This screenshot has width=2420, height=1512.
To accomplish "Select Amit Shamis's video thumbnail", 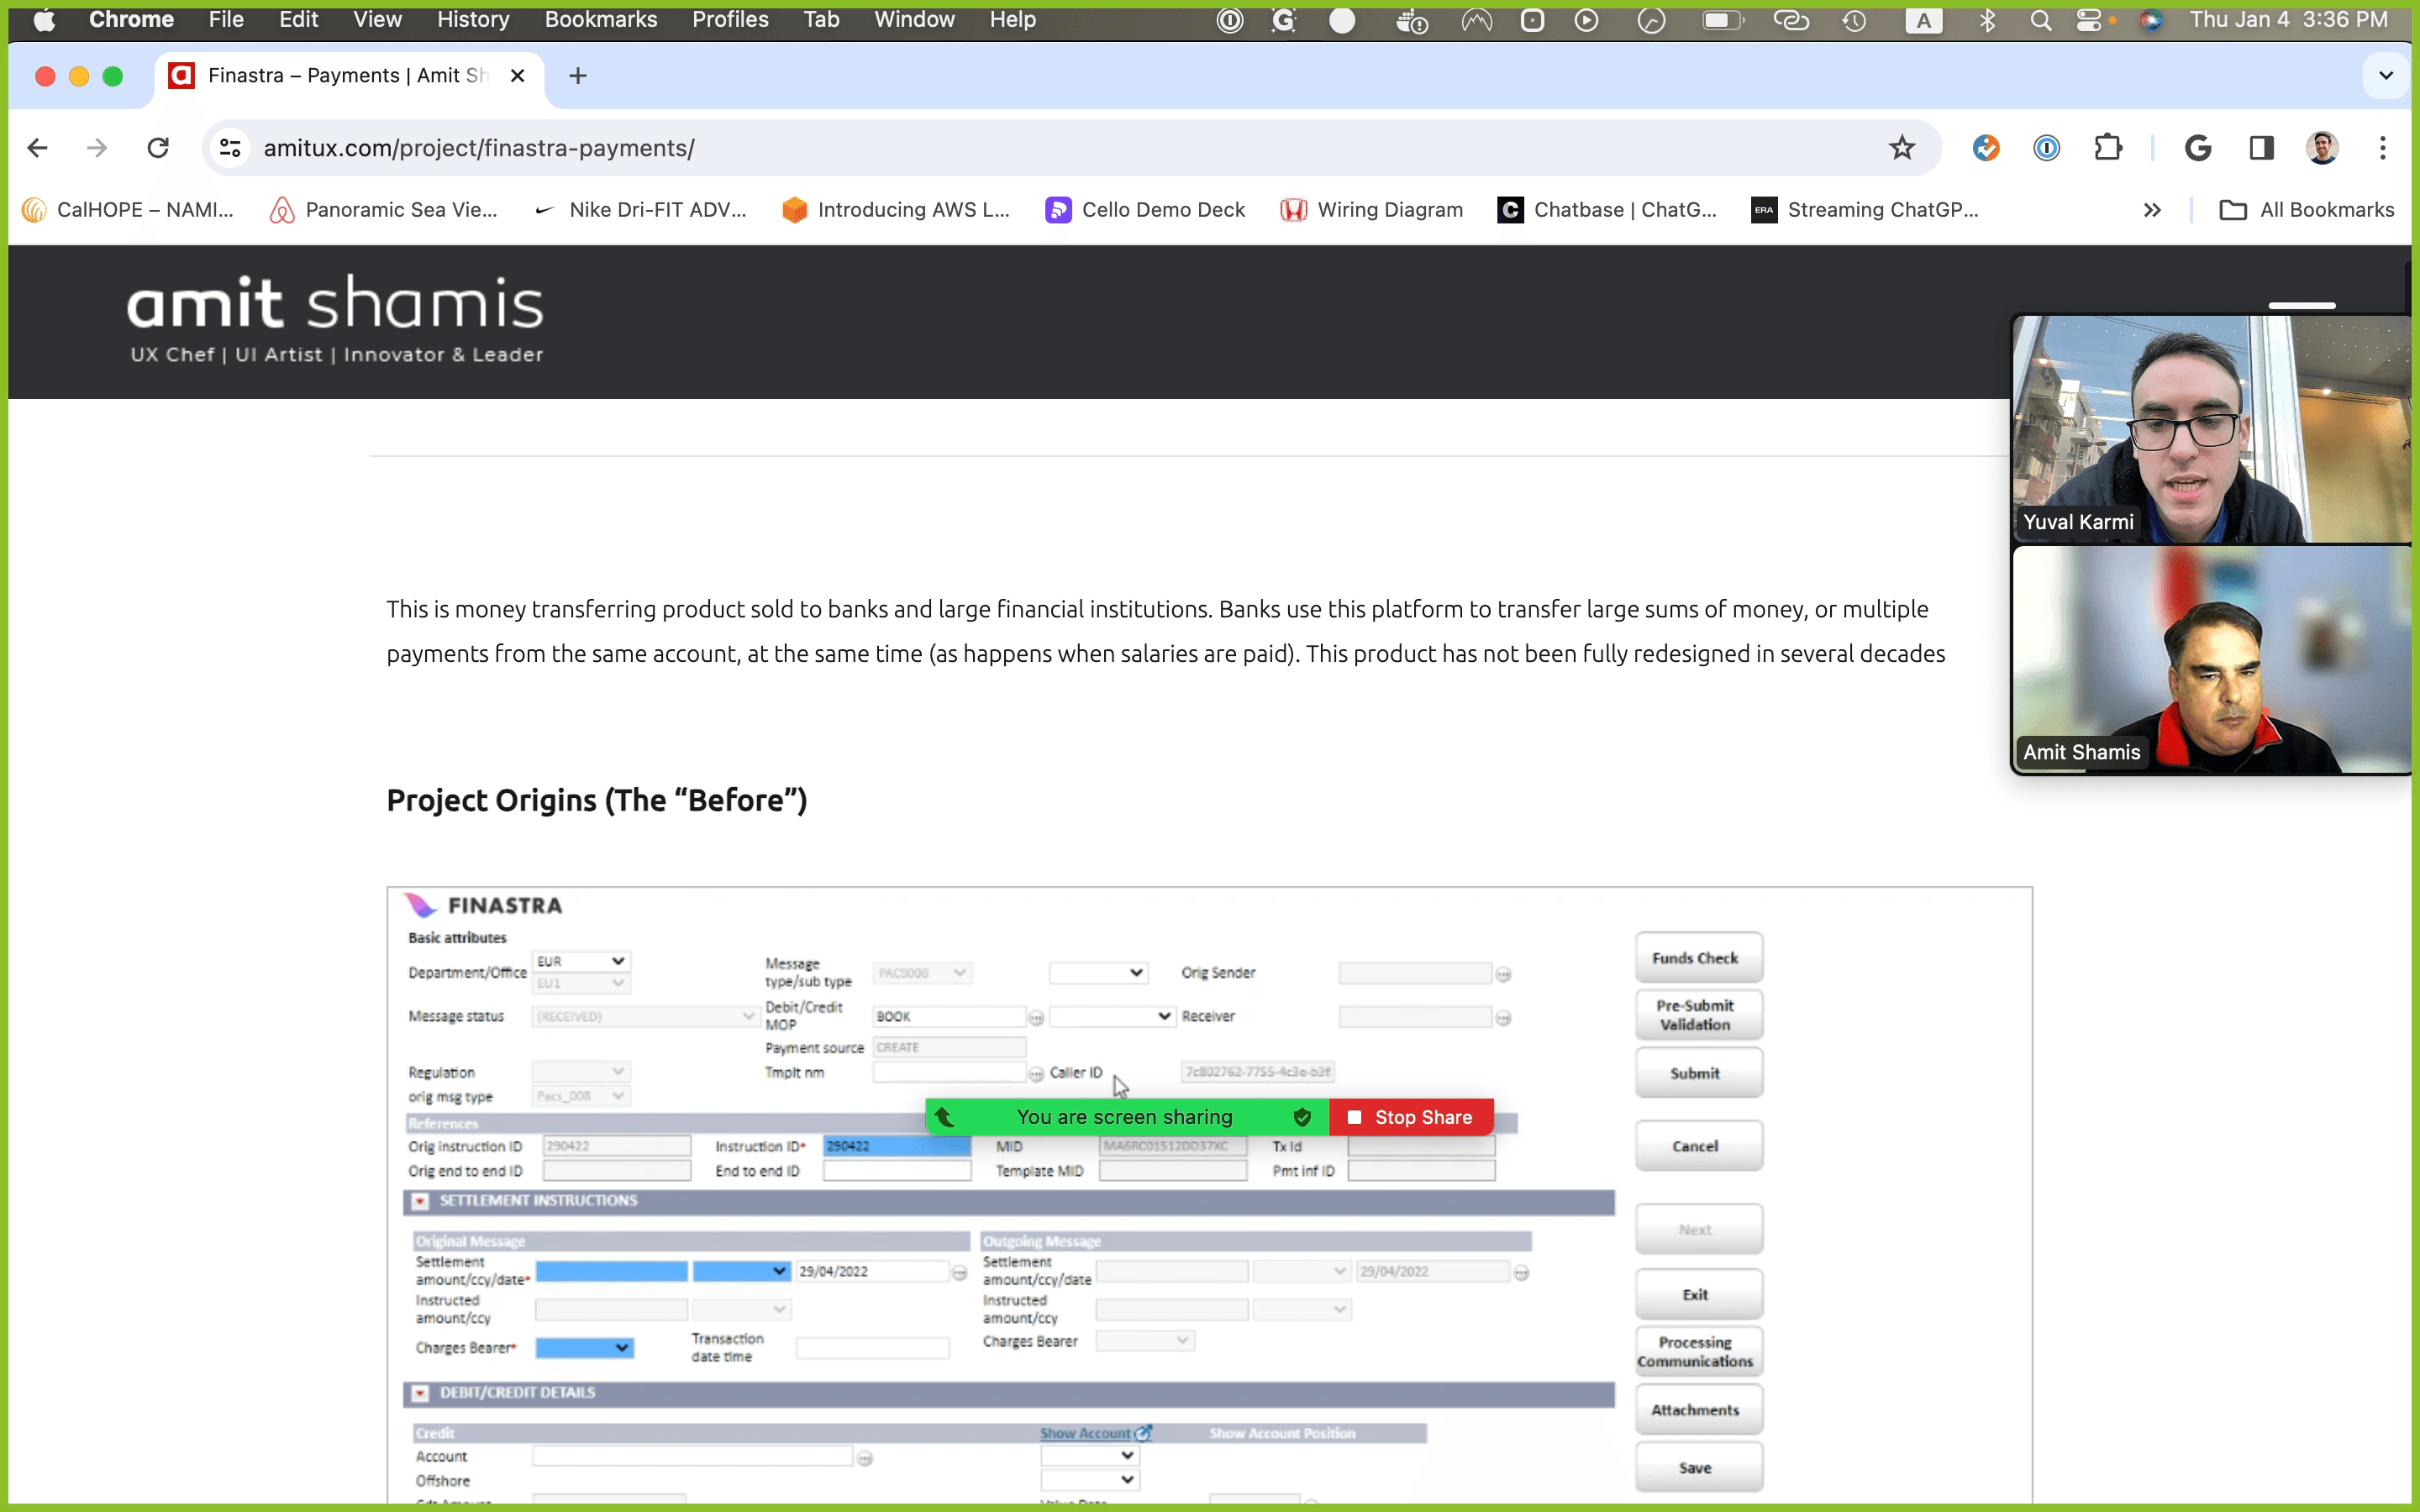I will pyautogui.click(x=2211, y=659).
